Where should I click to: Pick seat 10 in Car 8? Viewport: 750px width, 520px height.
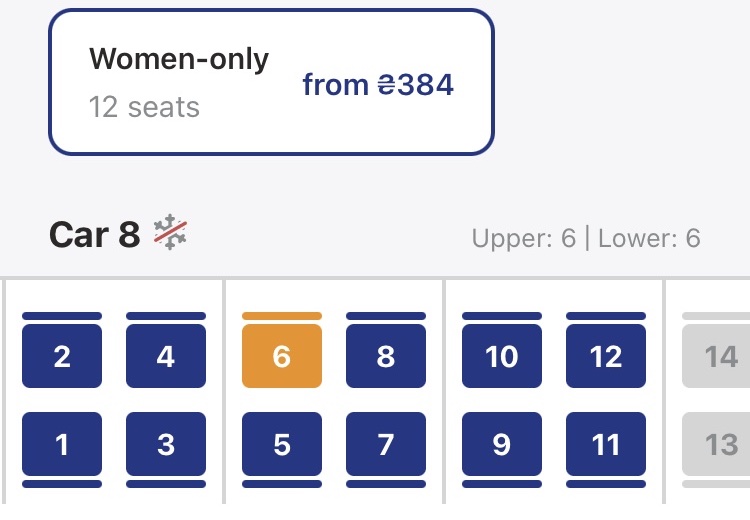point(502,356)
